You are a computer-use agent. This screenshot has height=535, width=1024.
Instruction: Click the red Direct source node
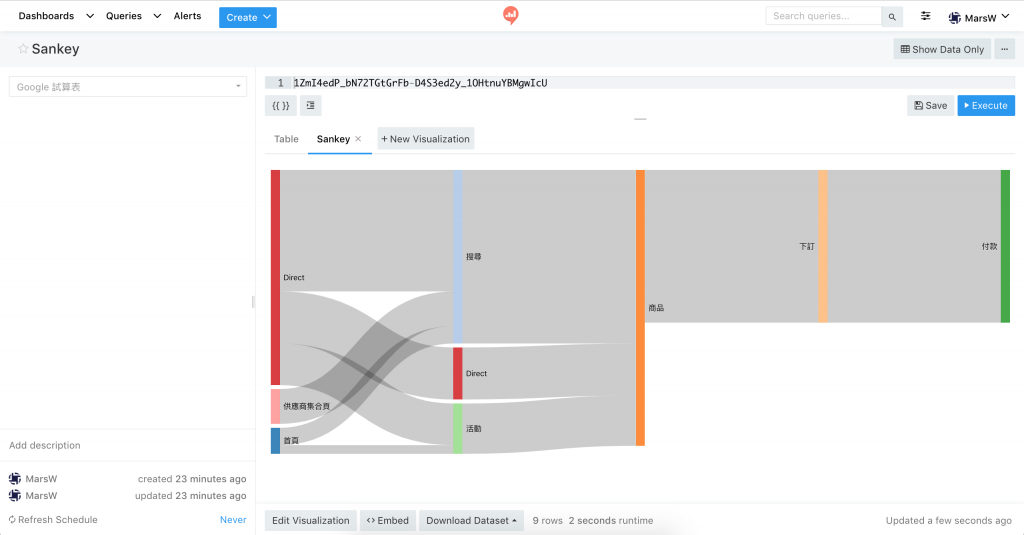click(x=276, y=277)
